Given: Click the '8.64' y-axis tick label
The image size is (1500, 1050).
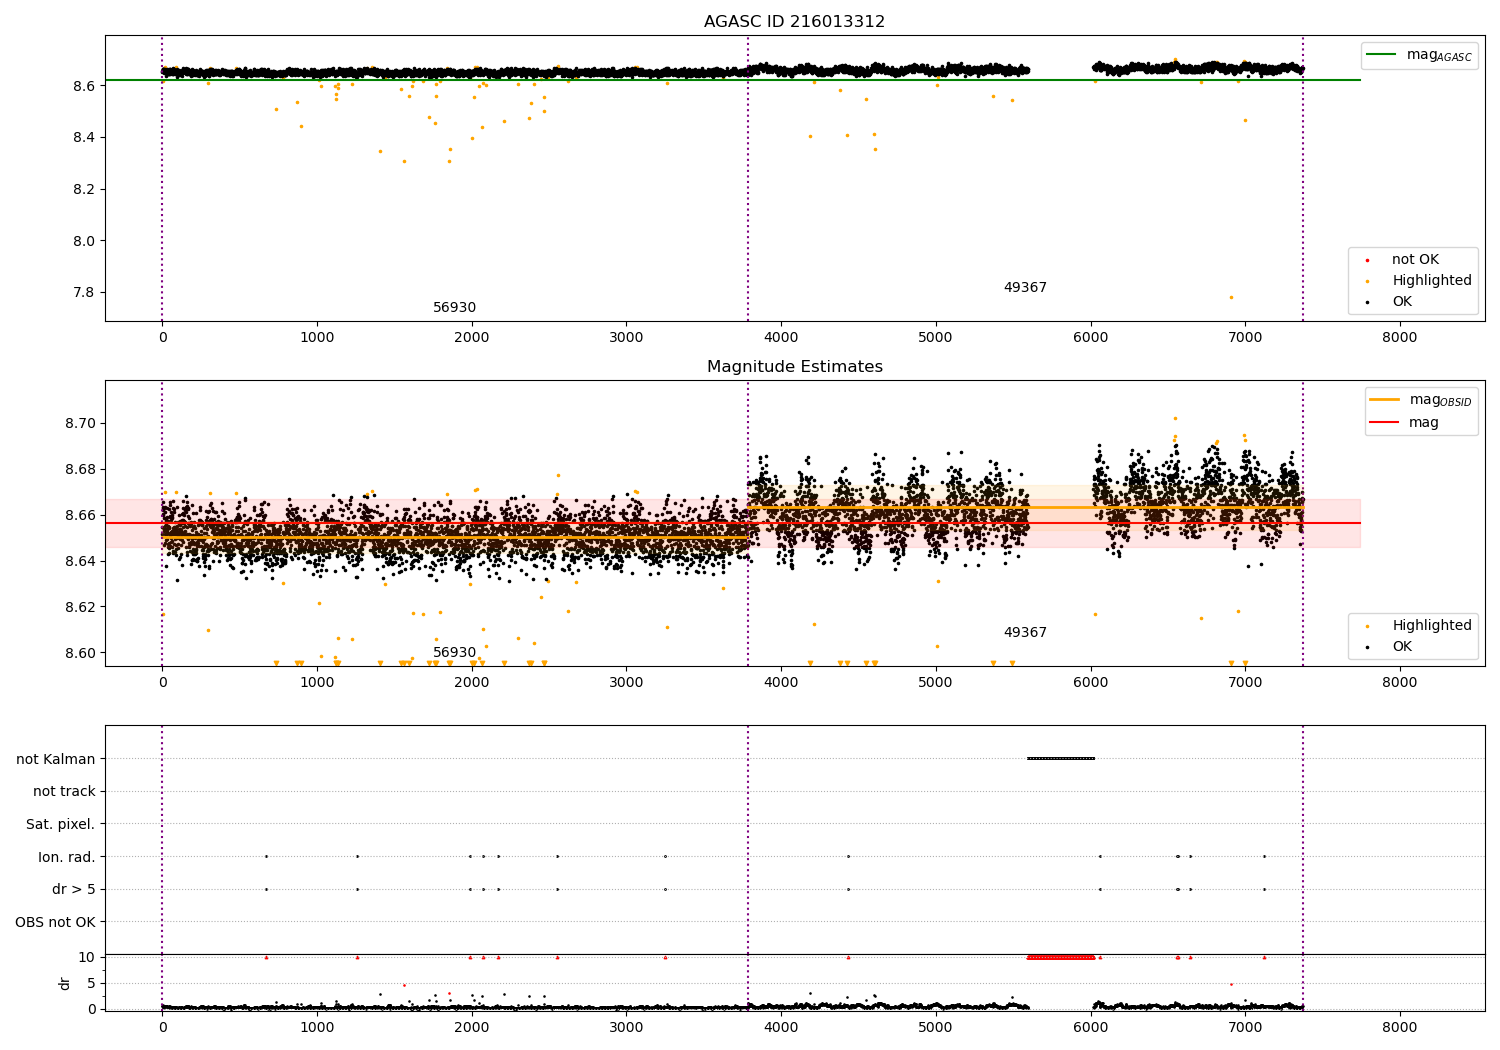Looking at the screenshot, I should pyautogui.click(x=79, y=561).
